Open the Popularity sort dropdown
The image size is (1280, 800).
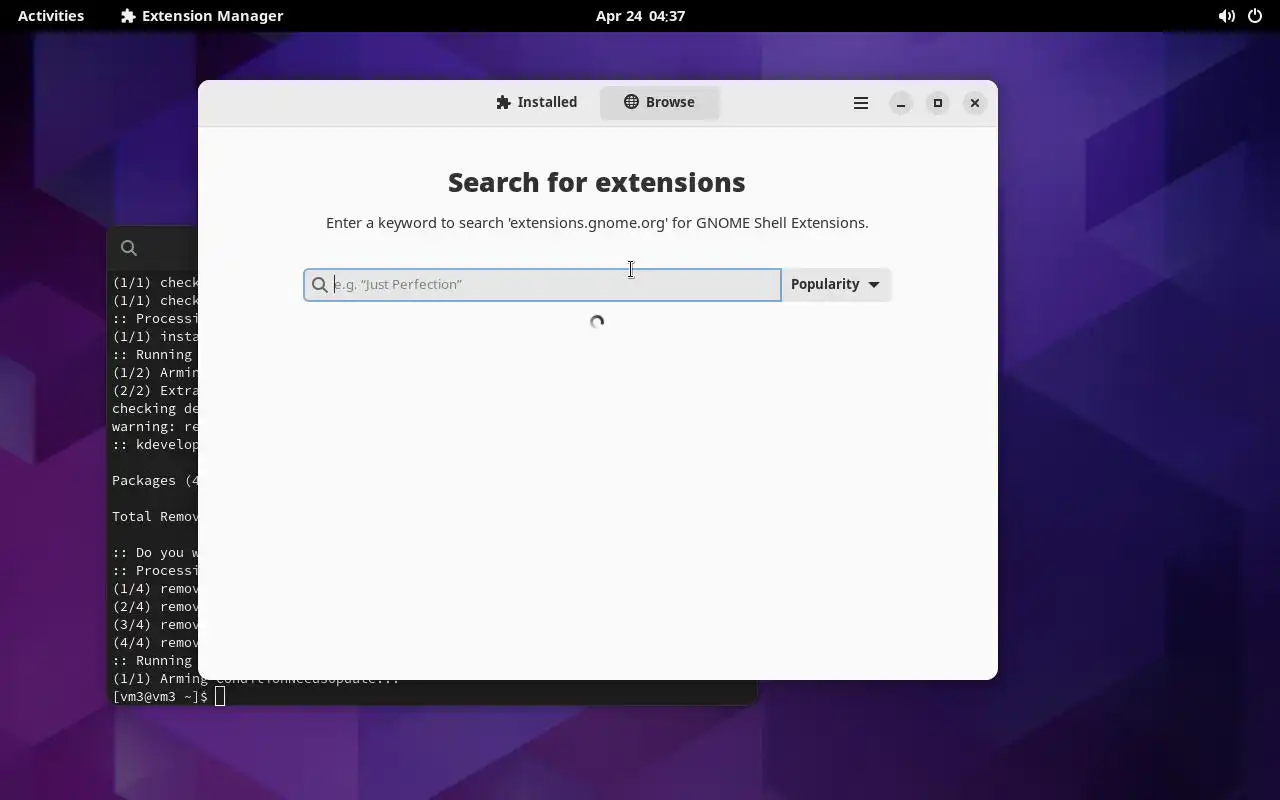pos(836,284)
